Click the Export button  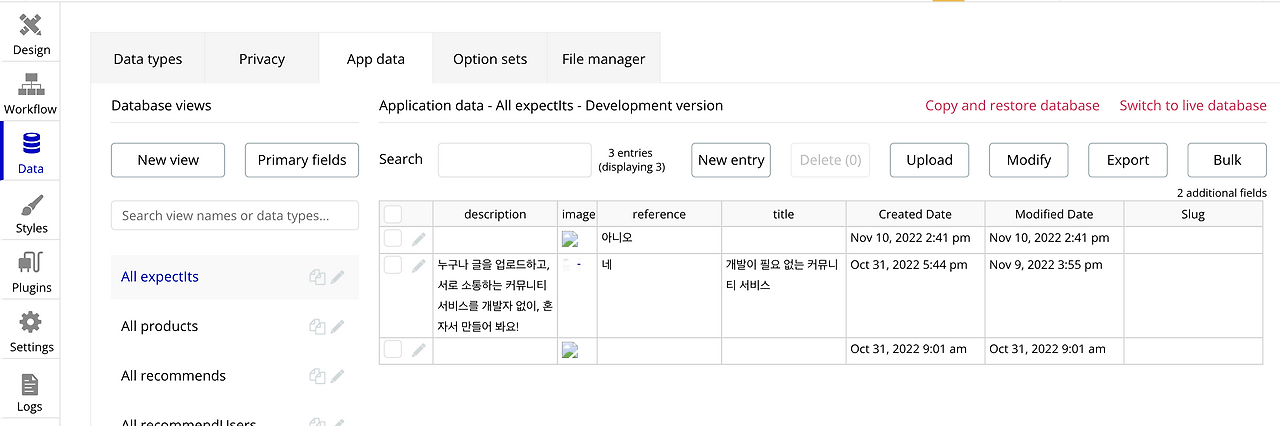pyautogui.click(x=1128, y=160)
